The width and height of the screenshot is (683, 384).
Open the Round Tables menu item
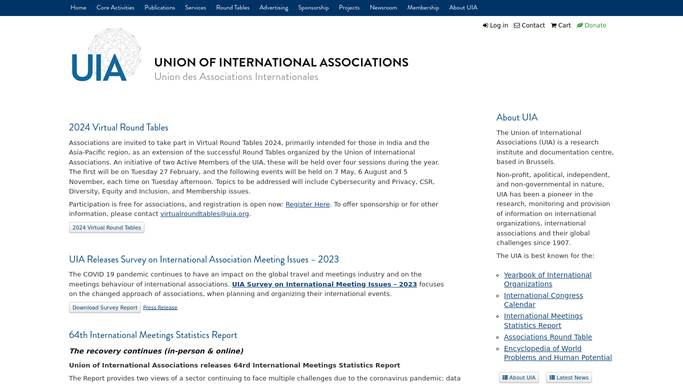(233, 8)
